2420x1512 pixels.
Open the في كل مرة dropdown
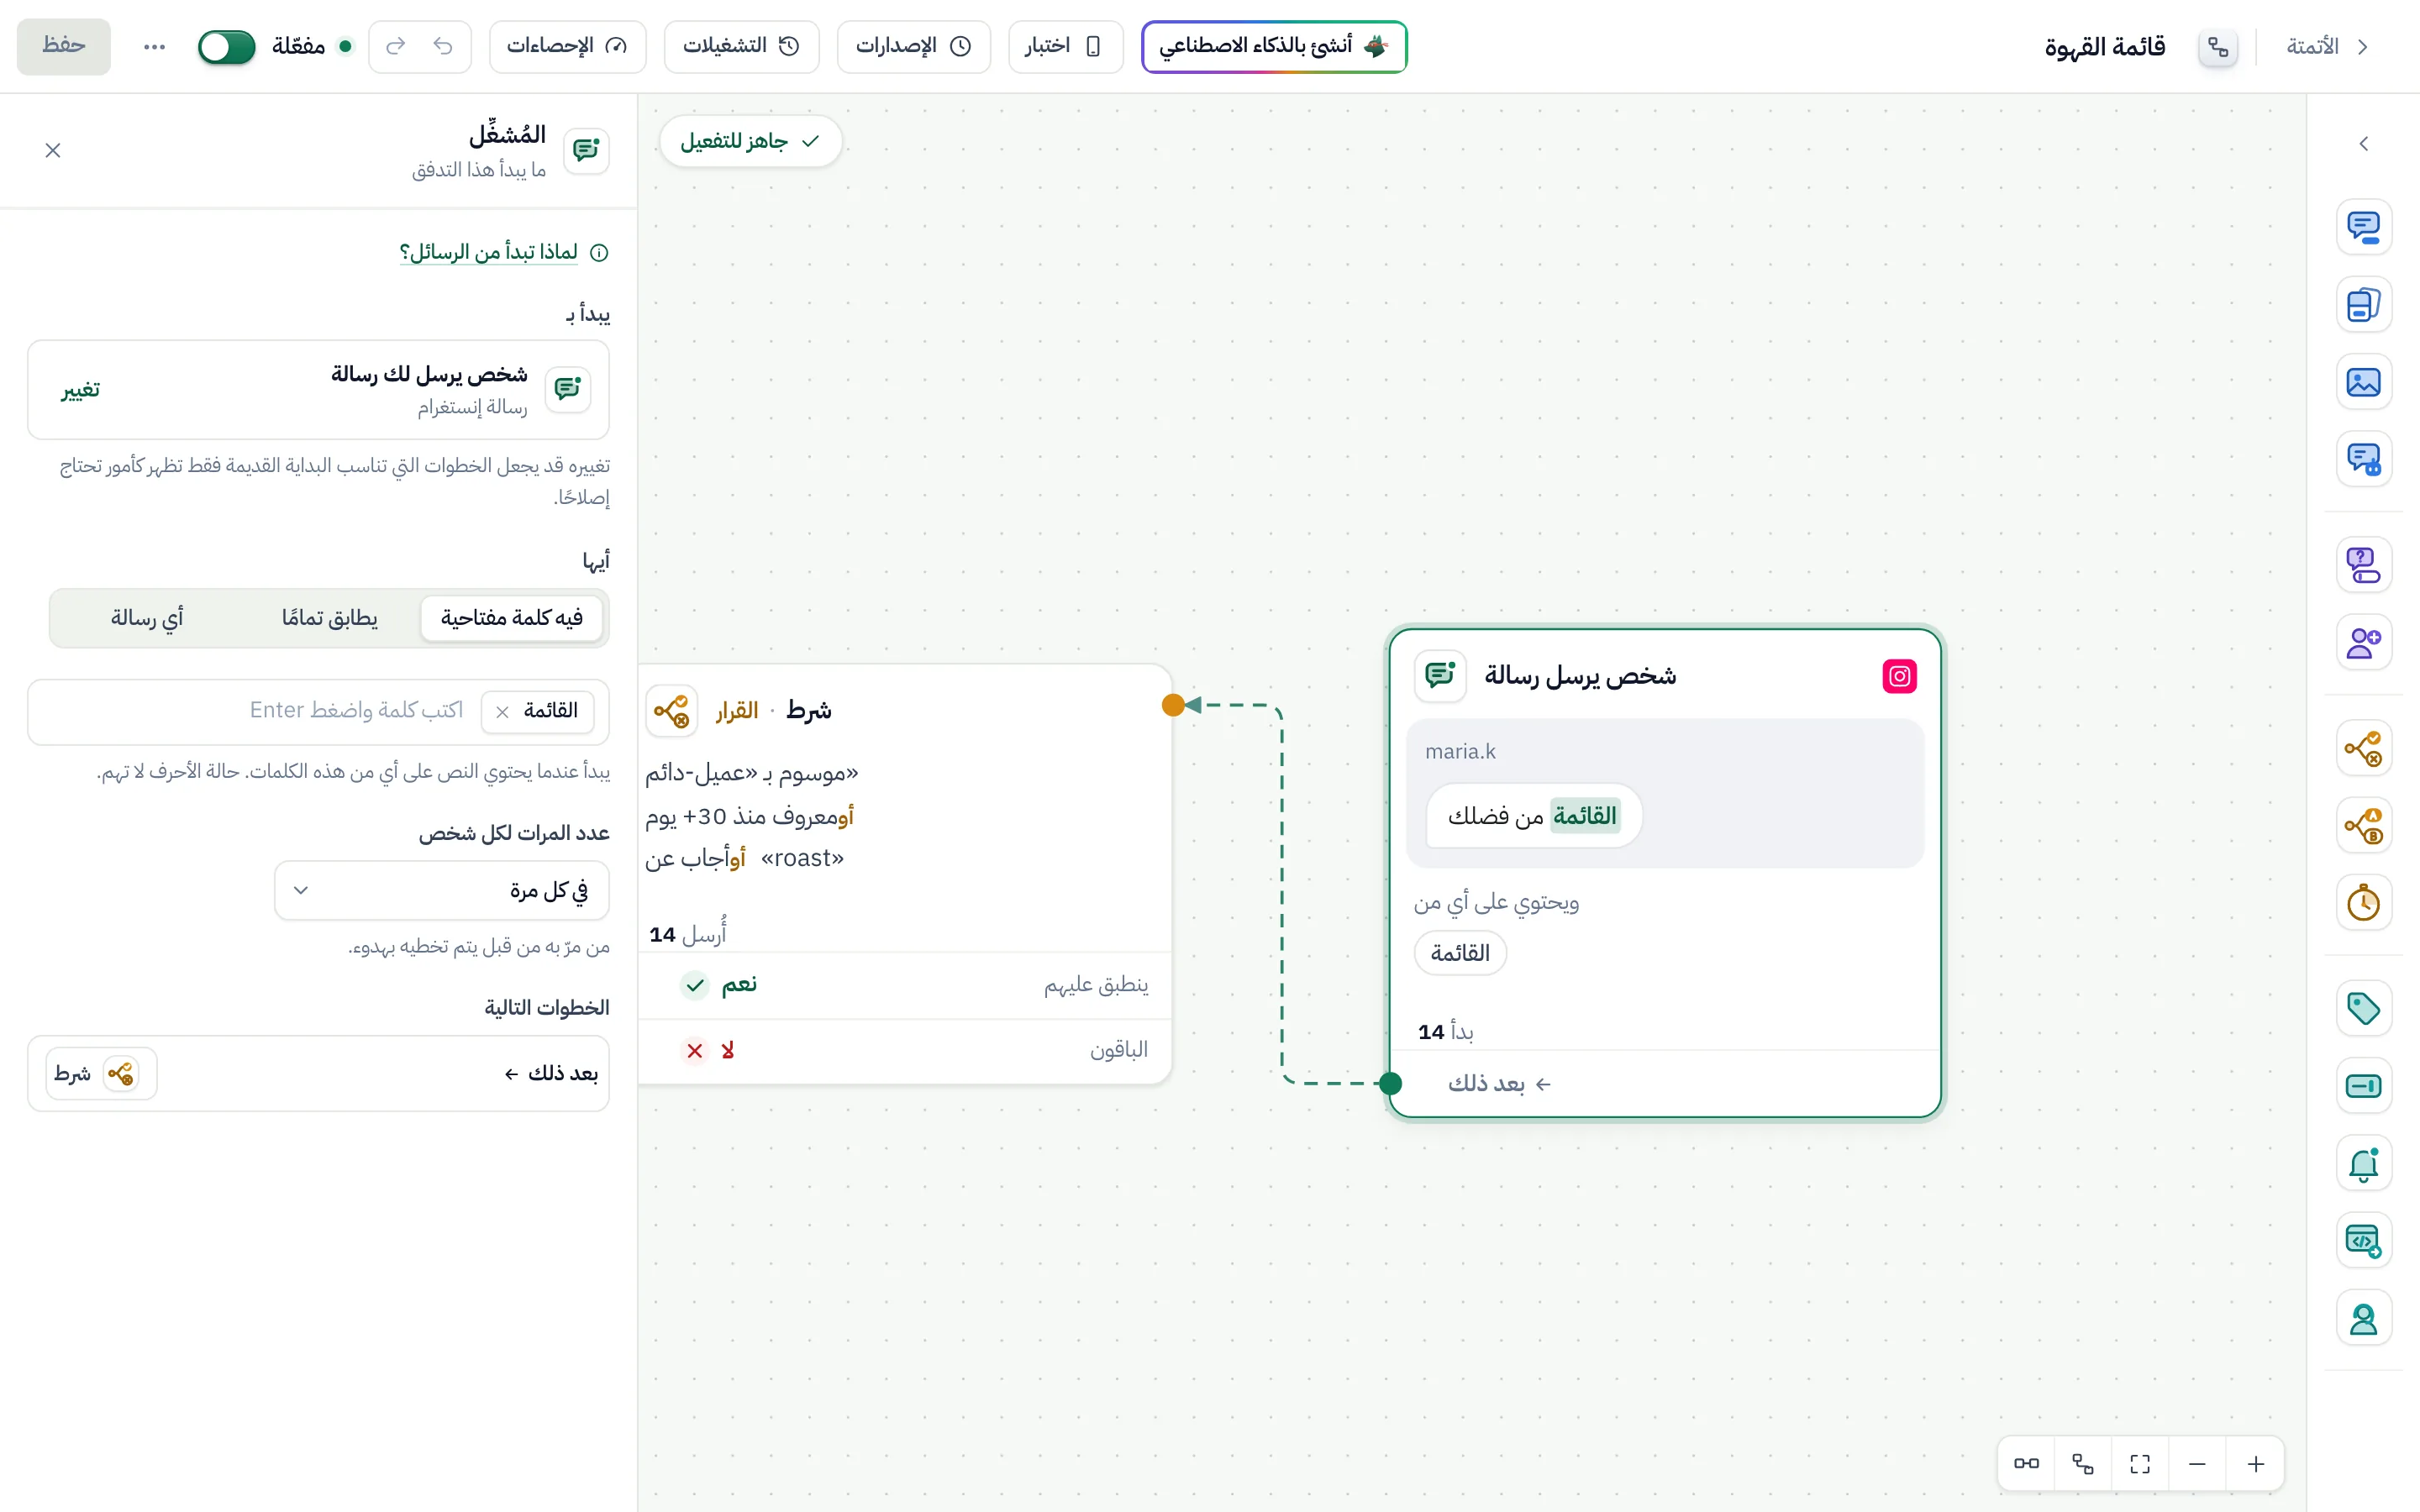tap(441, 890)
